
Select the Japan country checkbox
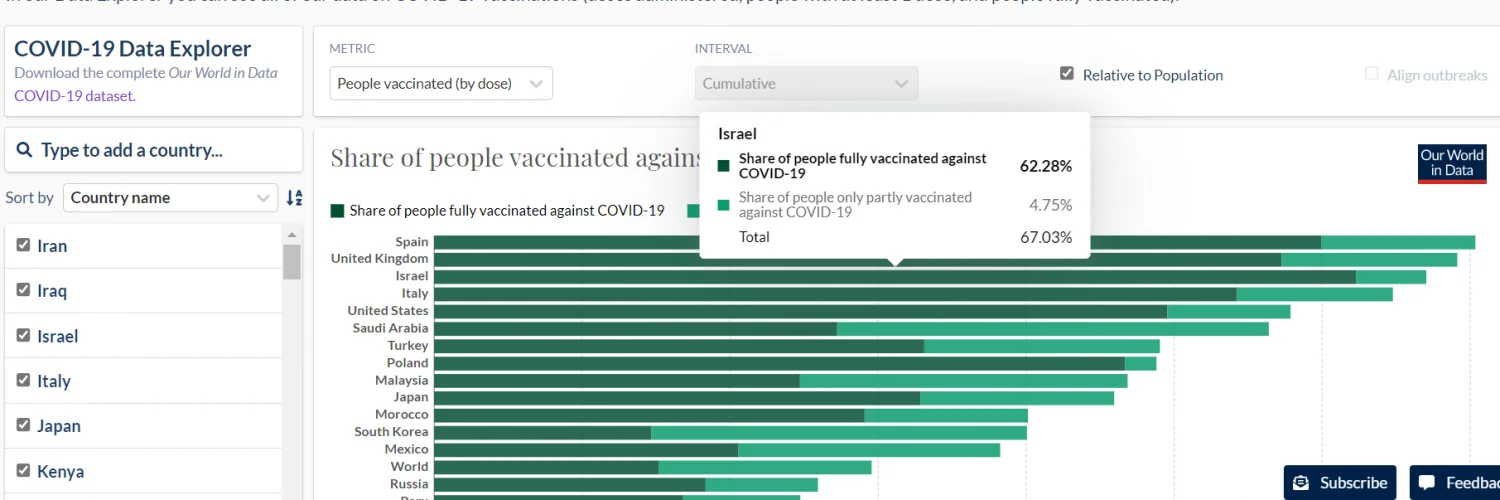(x=23, y=425)
